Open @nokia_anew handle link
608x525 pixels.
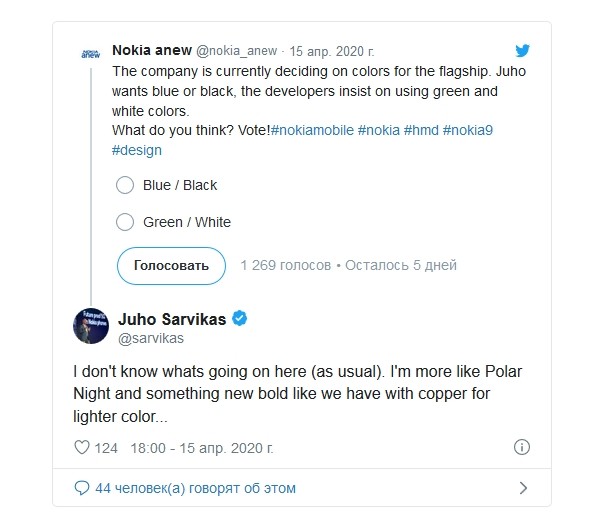237,51
